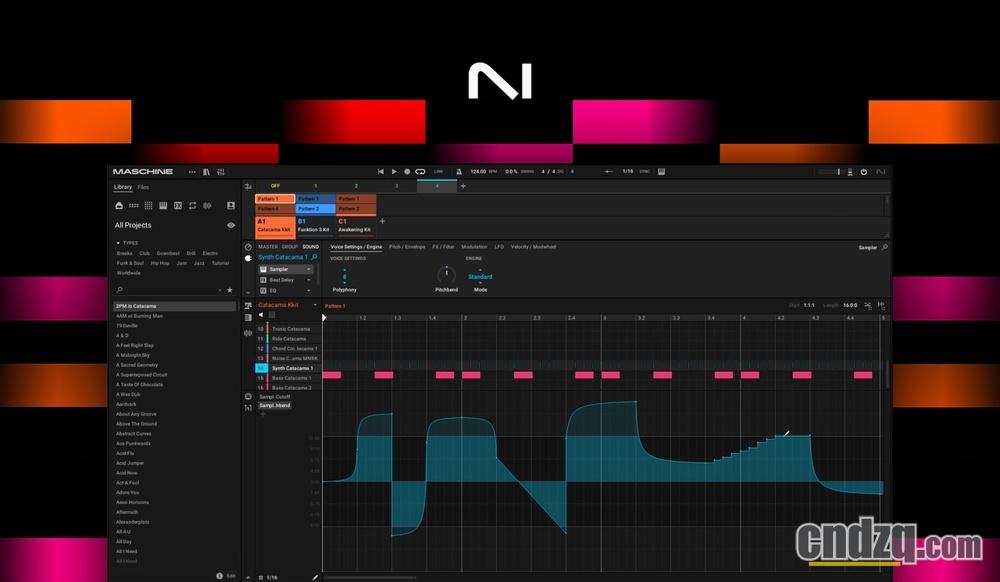Open the search magnifier next to Sampler label
Viewport: 1000px width, 582px height.
(885, 247)
